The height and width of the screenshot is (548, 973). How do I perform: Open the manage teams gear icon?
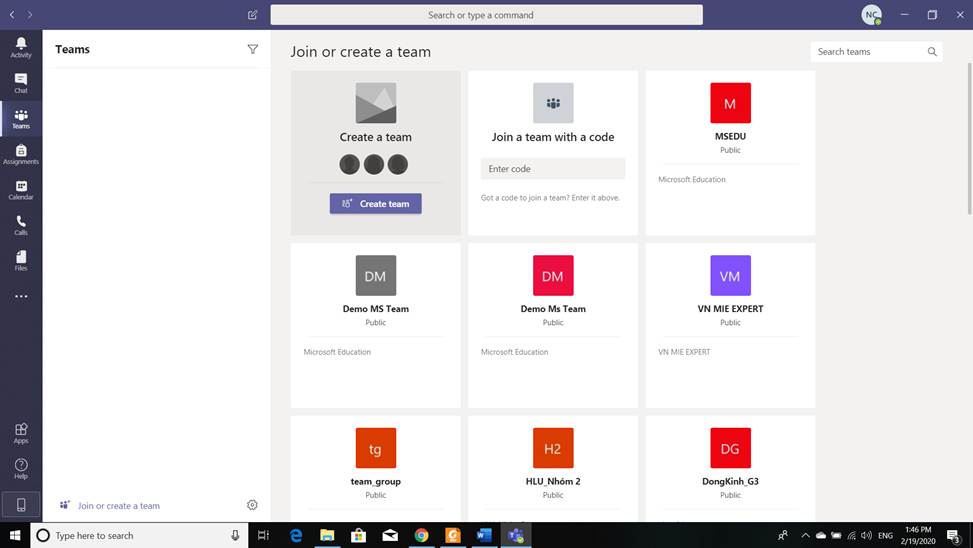pos(252,505)
